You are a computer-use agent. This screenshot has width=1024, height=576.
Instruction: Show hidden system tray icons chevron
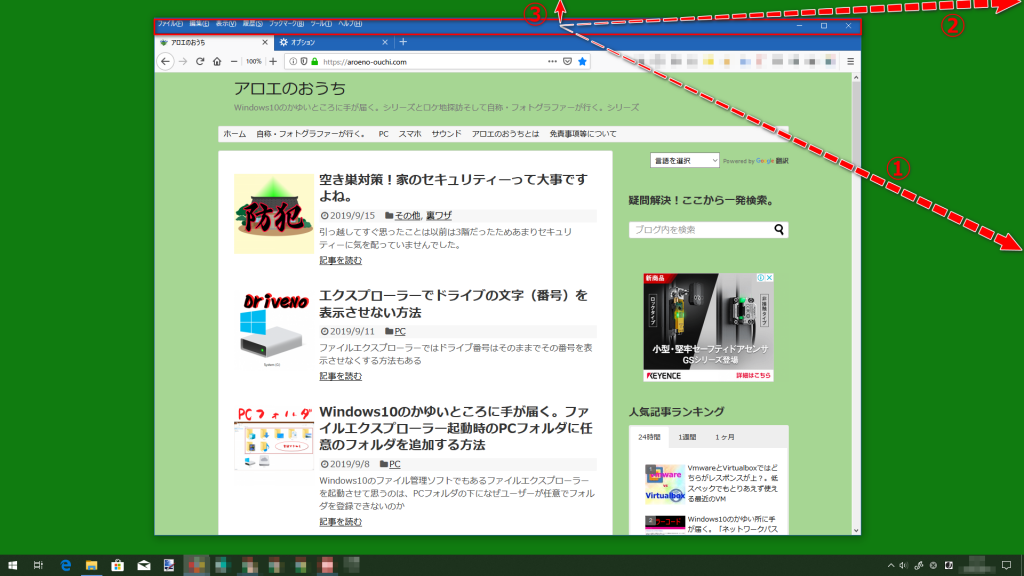890,566
